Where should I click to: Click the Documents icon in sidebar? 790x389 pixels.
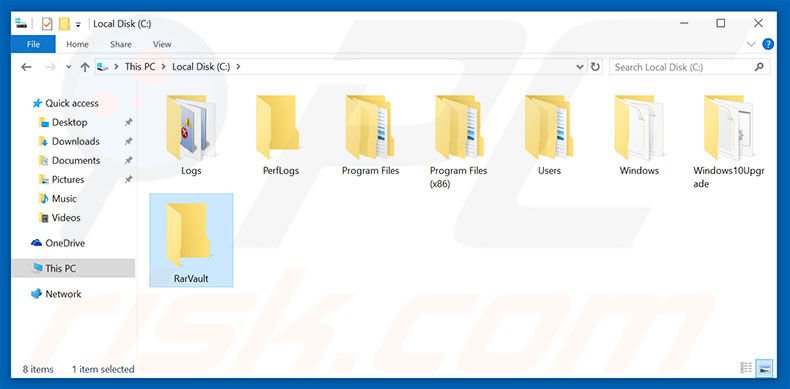click(x=44, y=161)
